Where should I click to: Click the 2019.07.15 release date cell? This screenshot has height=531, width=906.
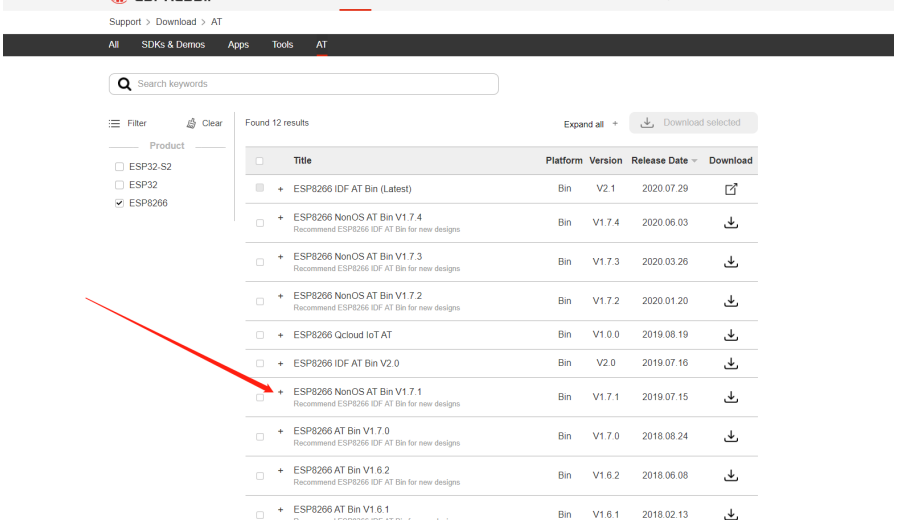(x=665, y=397)
